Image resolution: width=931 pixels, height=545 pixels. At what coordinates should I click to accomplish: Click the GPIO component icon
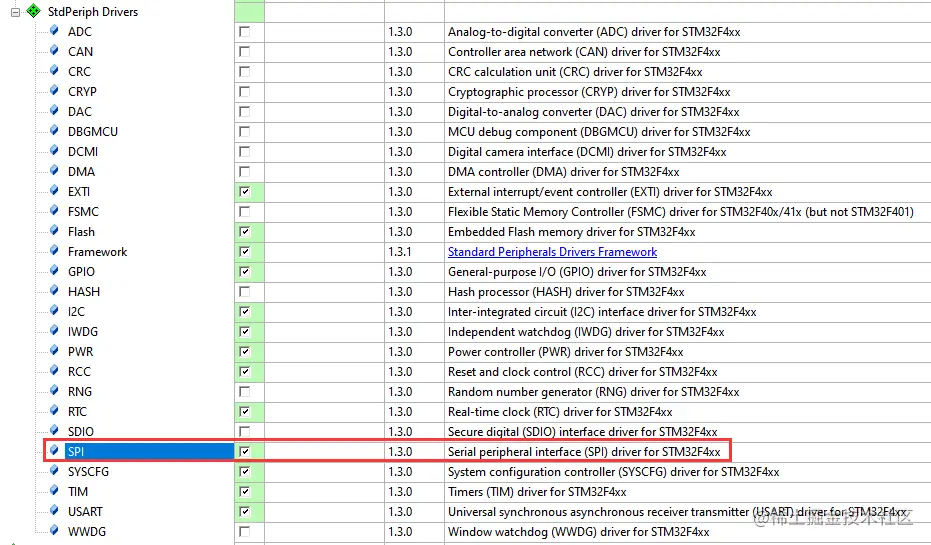click(x=54, y=270)
